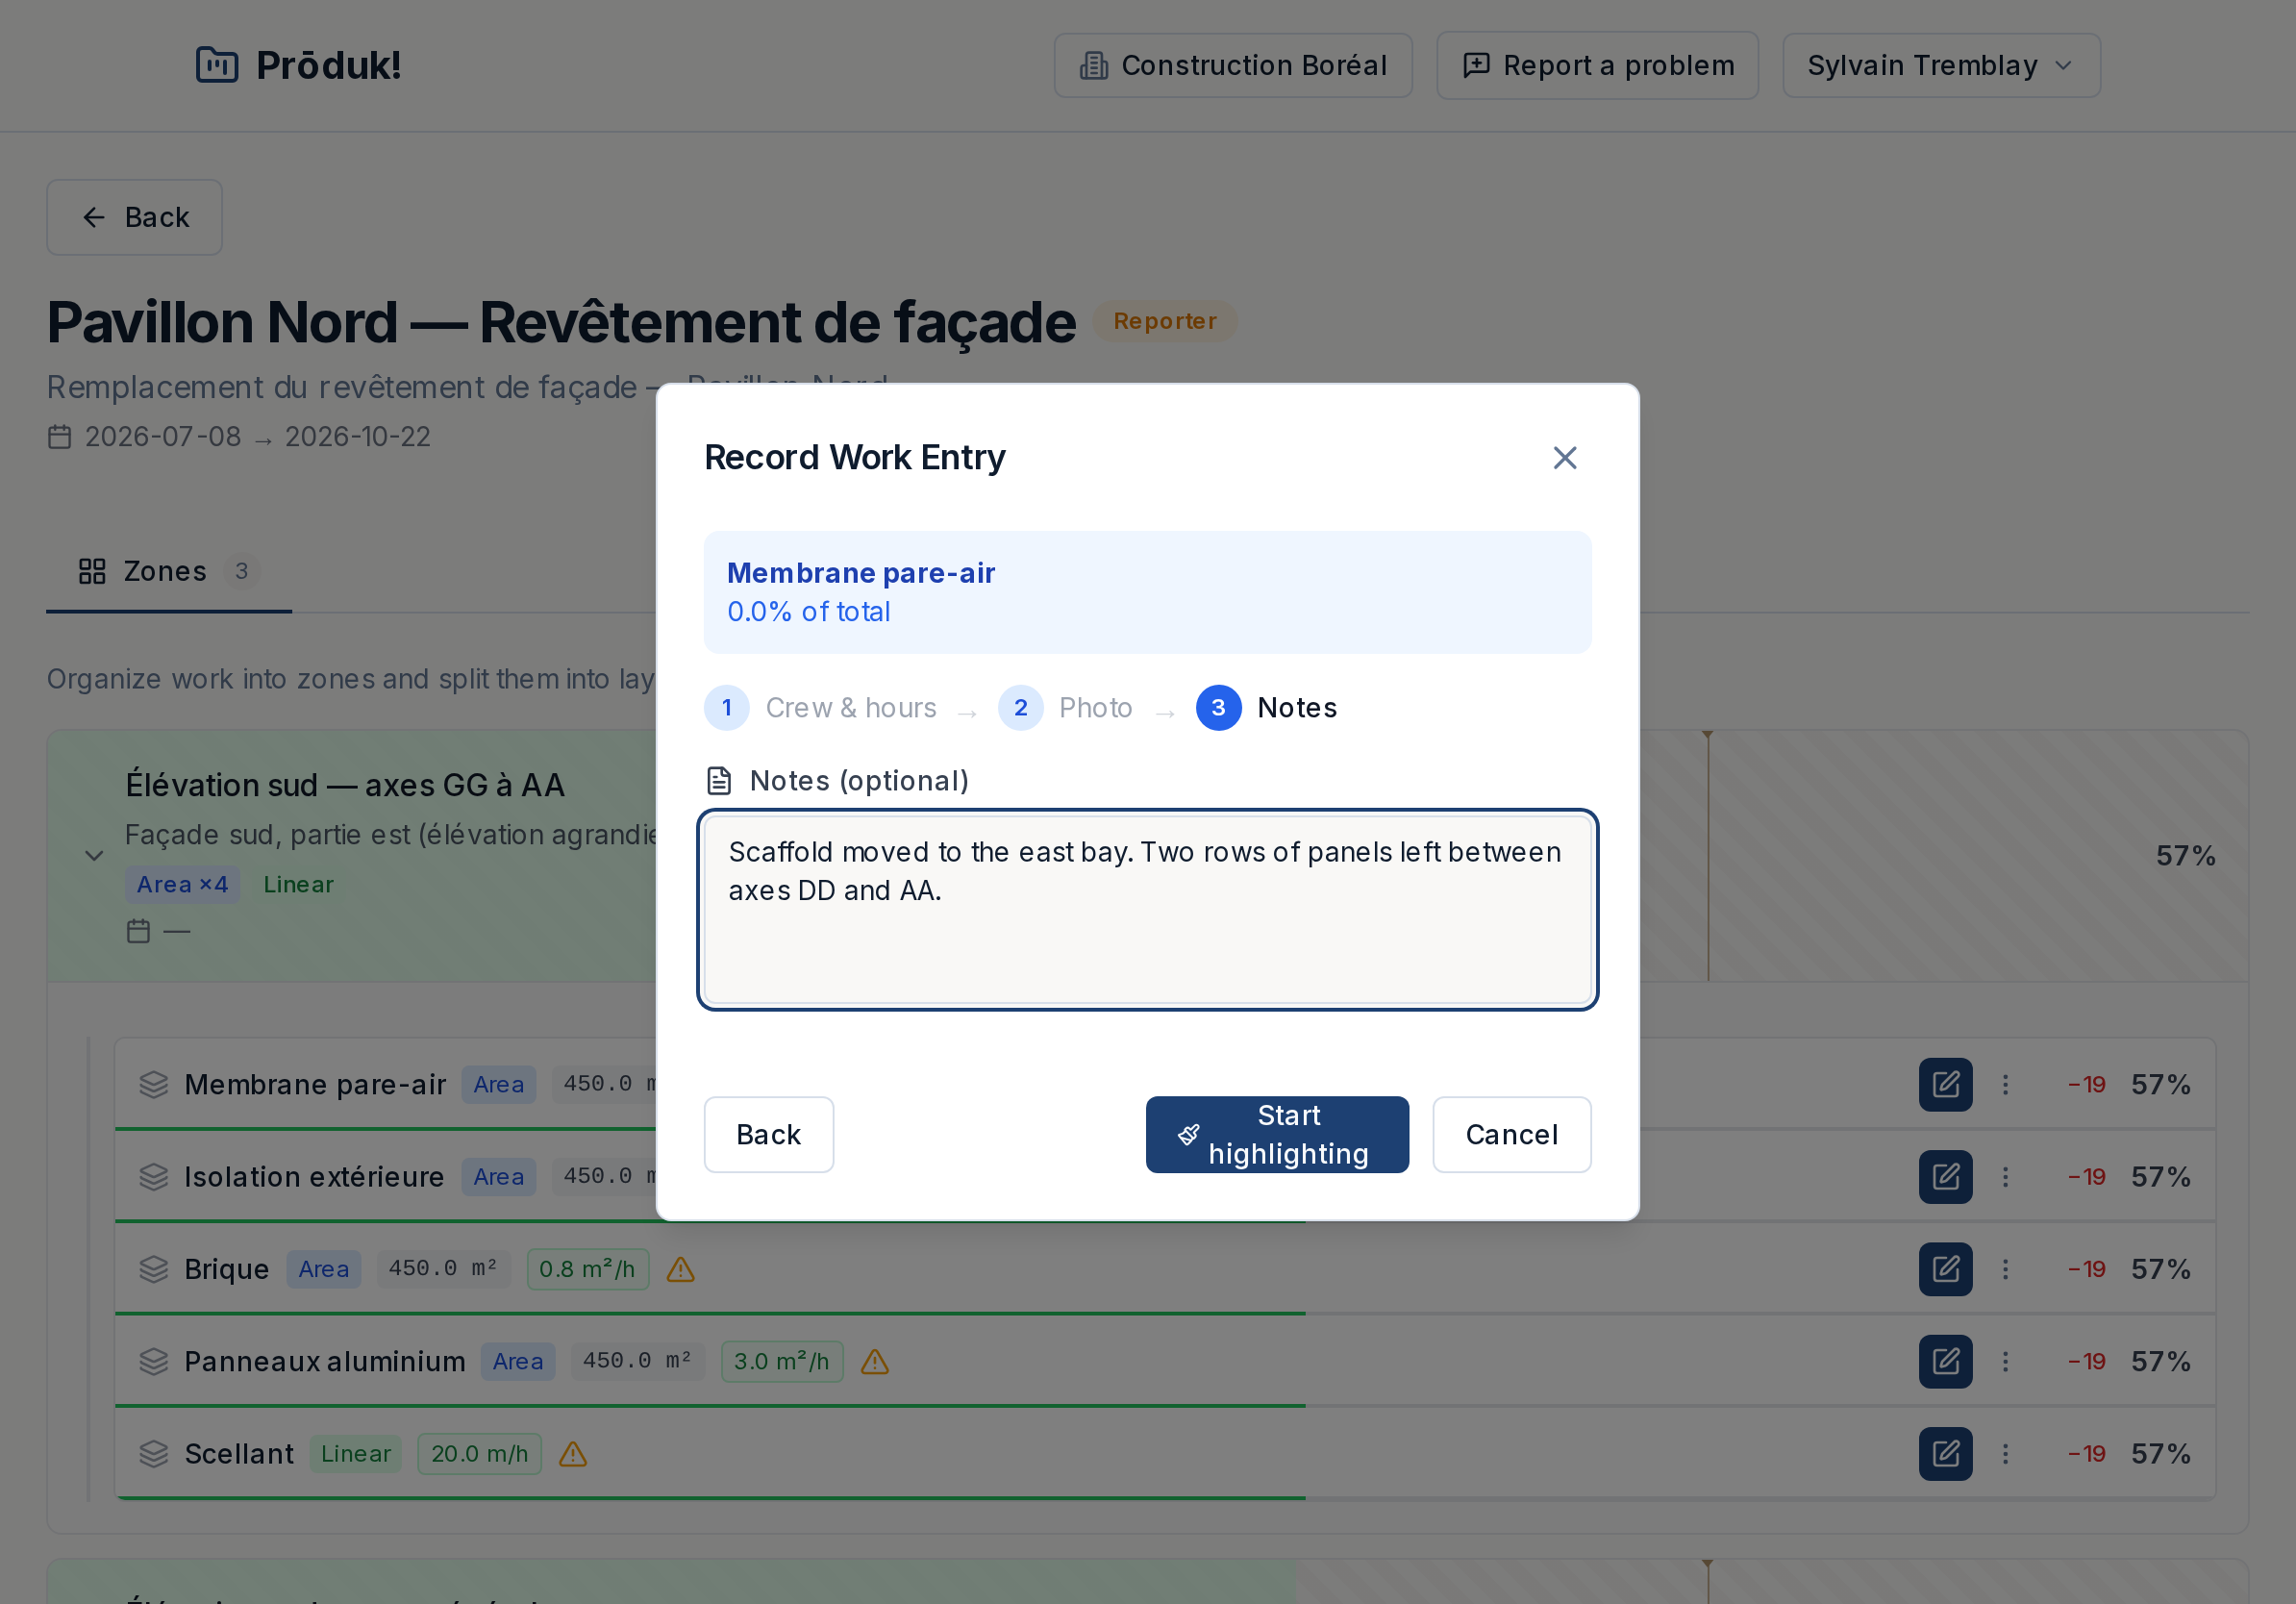
Task: Click the Reporter role badge
Action: coord(1164,321)
